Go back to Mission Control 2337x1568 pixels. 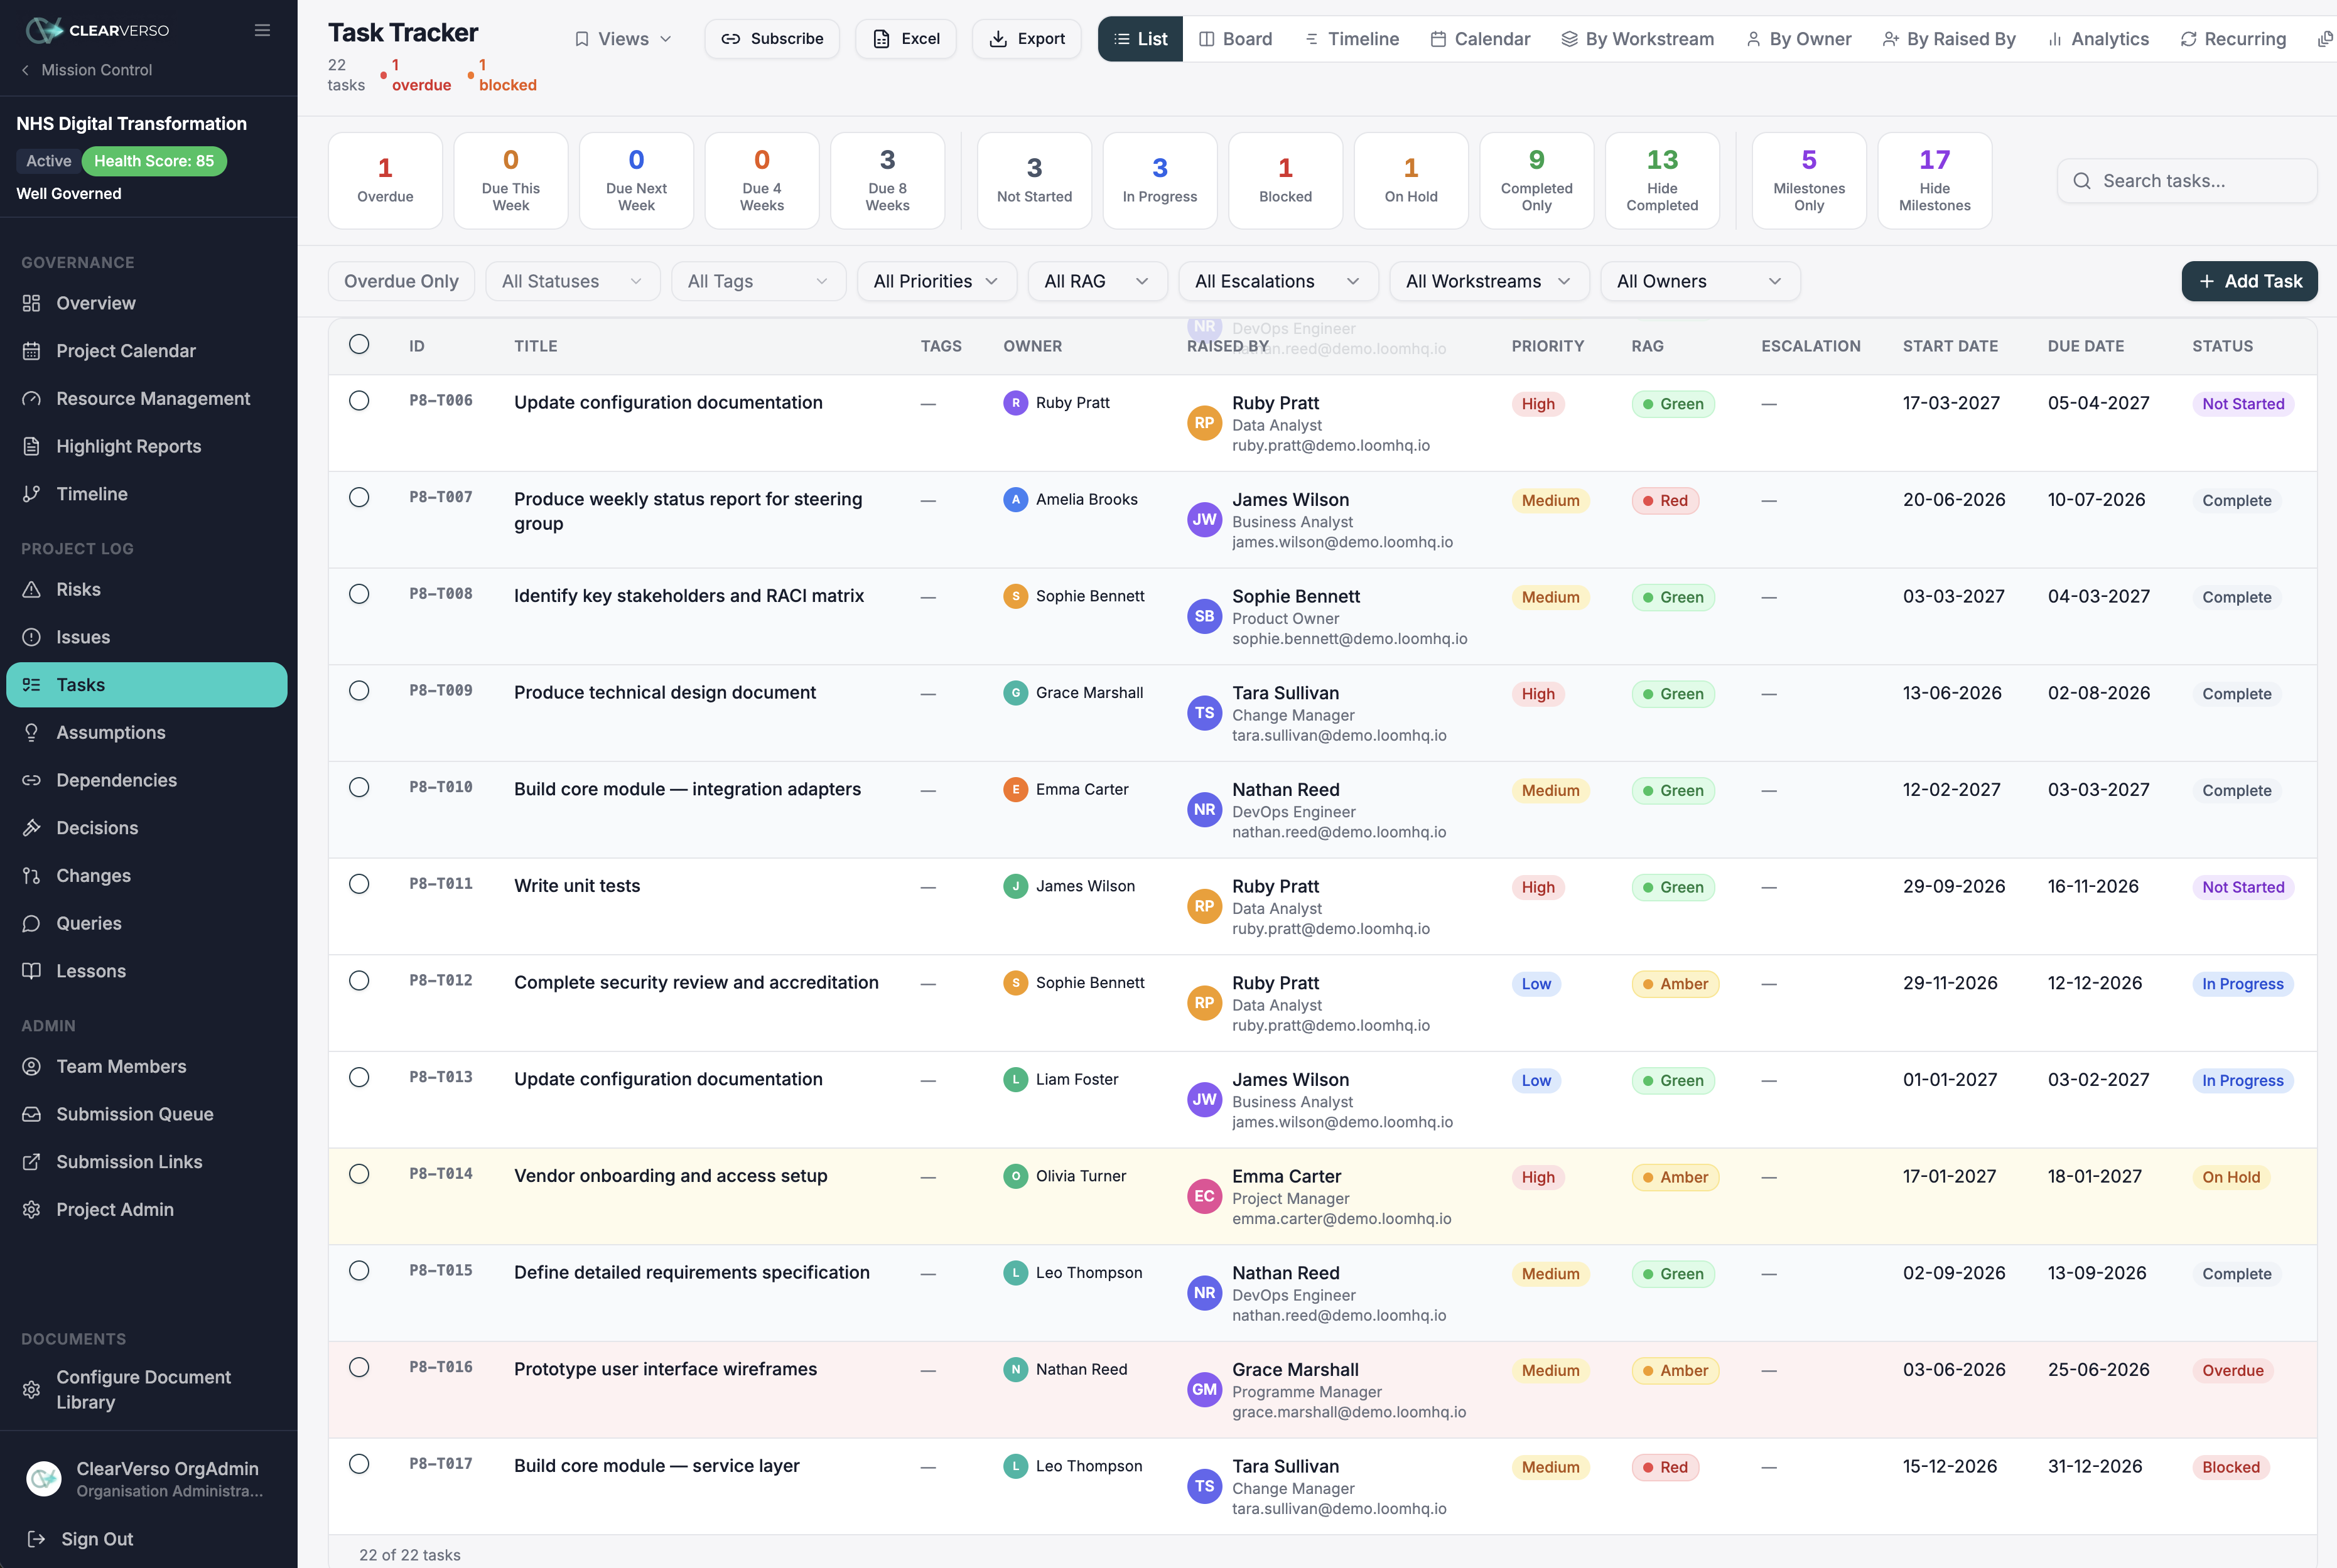click(x=87, y=70)
